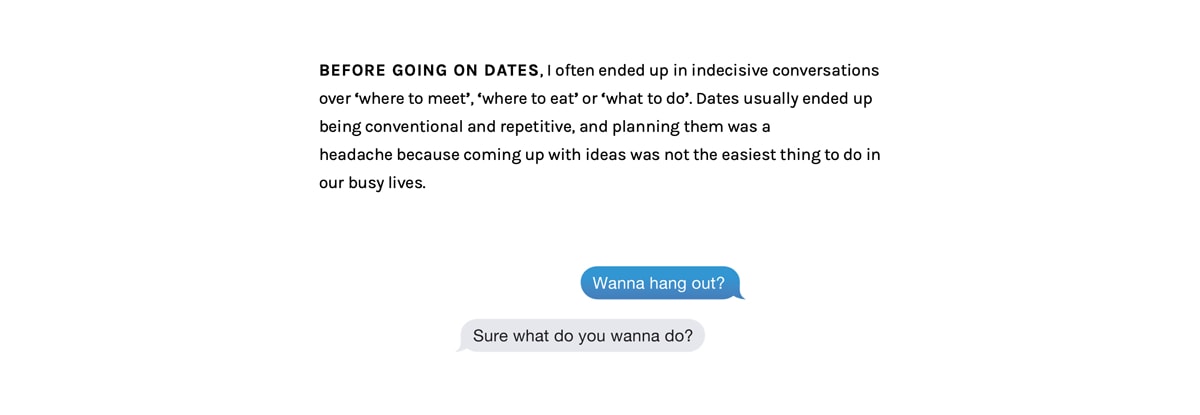The height and width of the screenshot is (415, 1200).
Task: Click the words "I often ended up"
Action: (607, 71)
